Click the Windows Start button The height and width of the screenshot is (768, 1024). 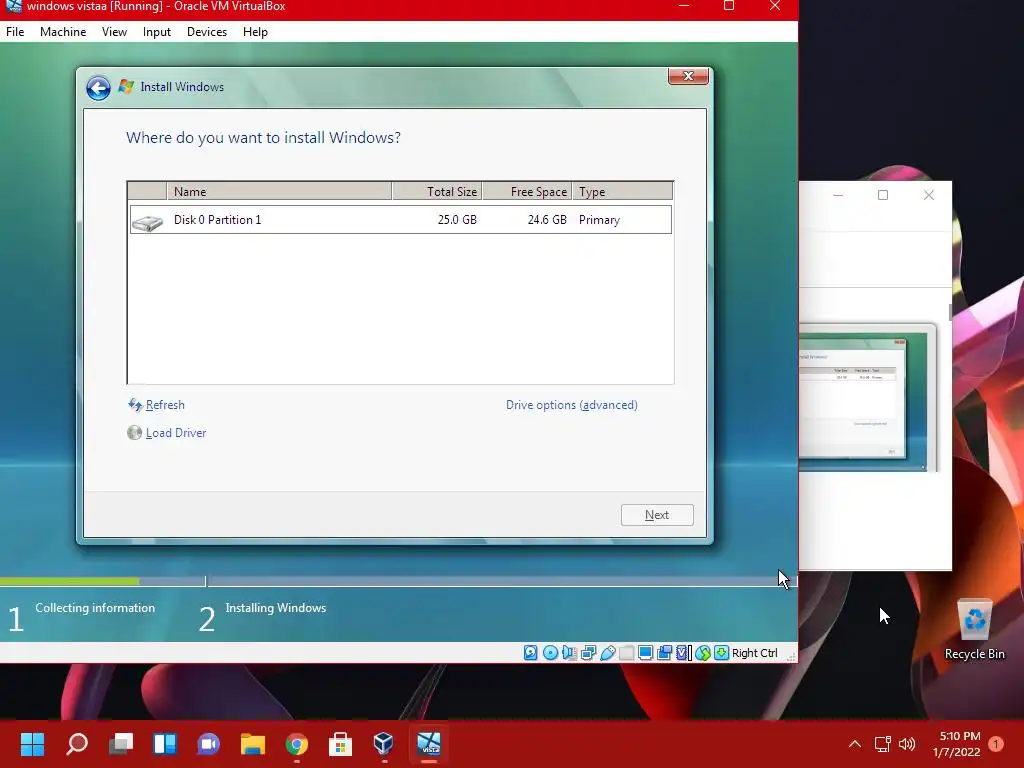click(x=32, y=744)
